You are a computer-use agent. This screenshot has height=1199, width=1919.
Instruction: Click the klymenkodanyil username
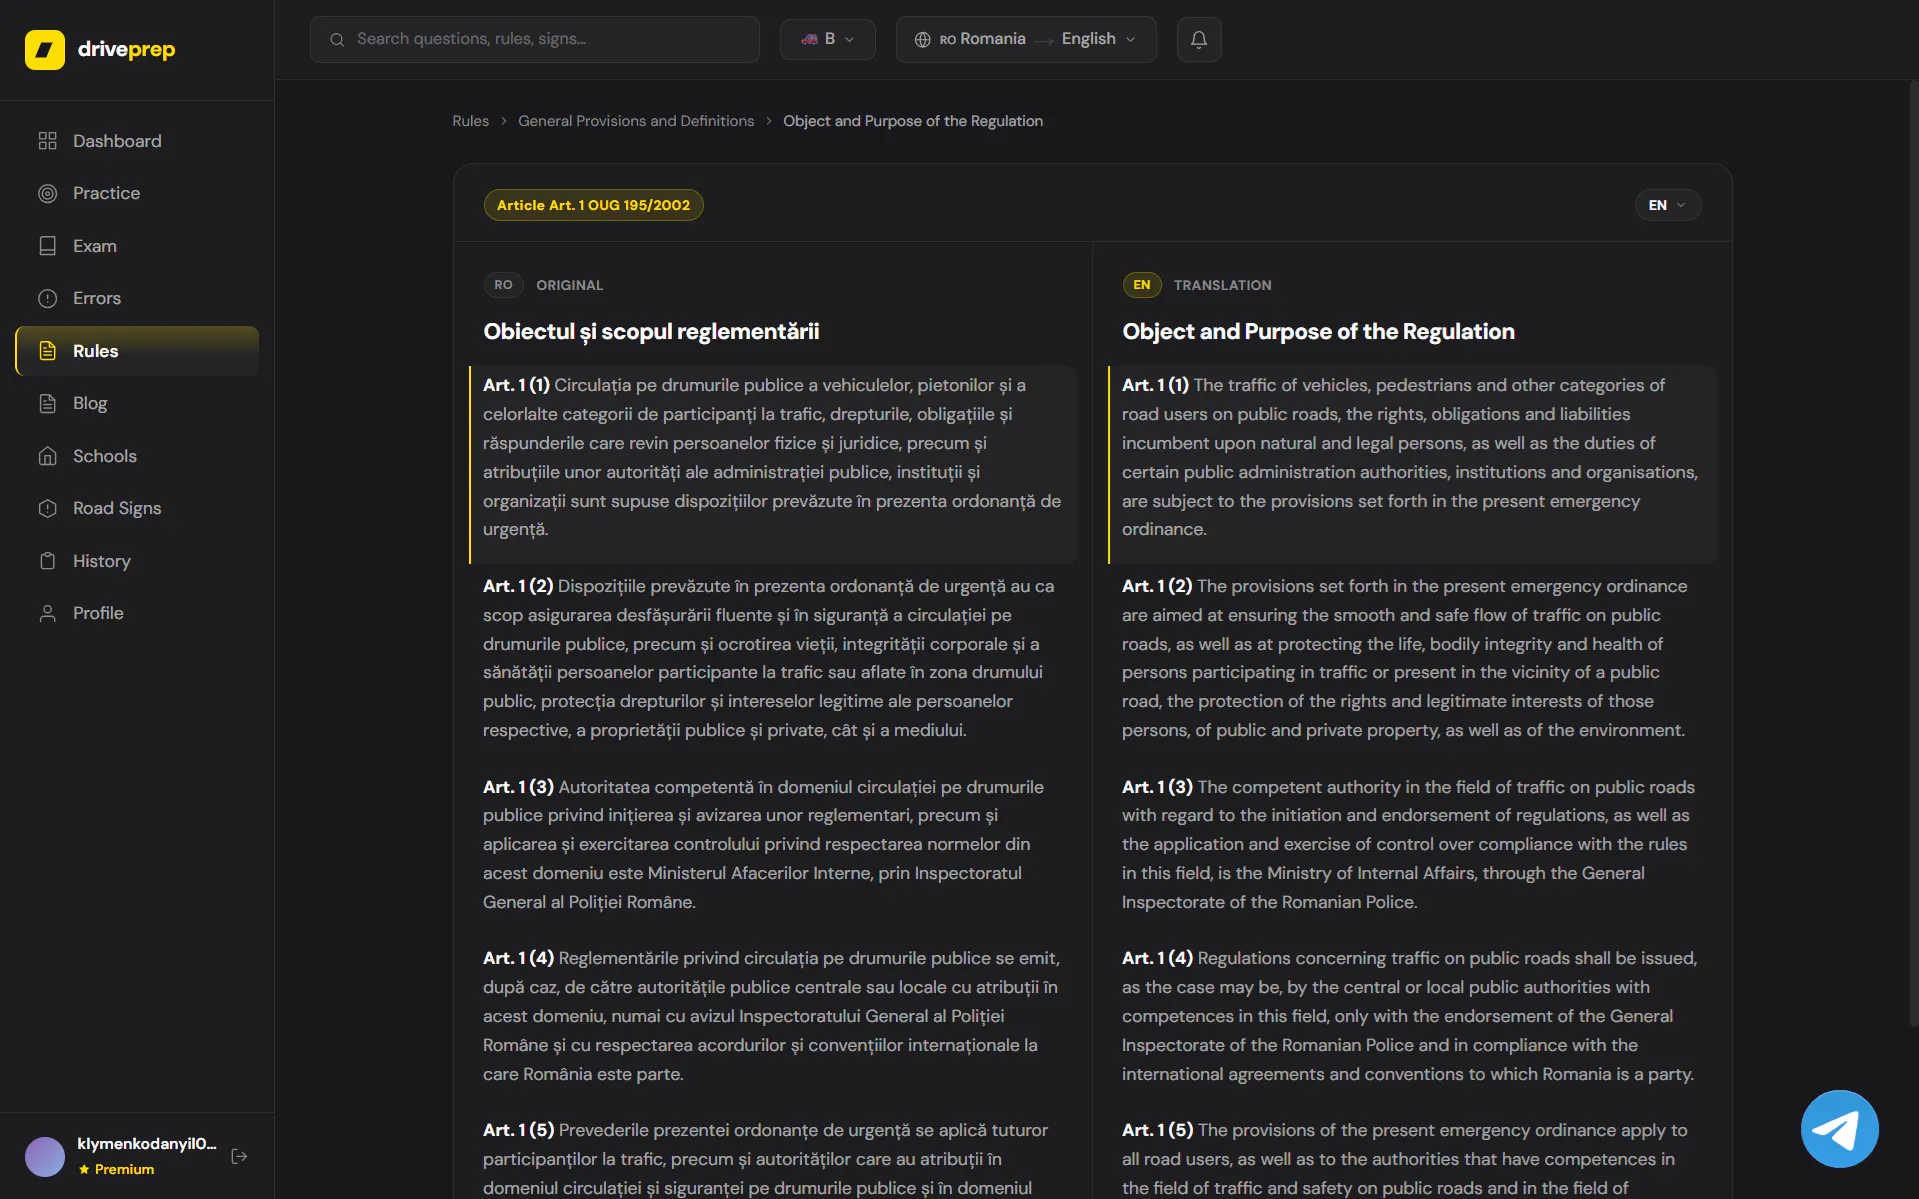pyautogui.click(x=147, y=1144)
